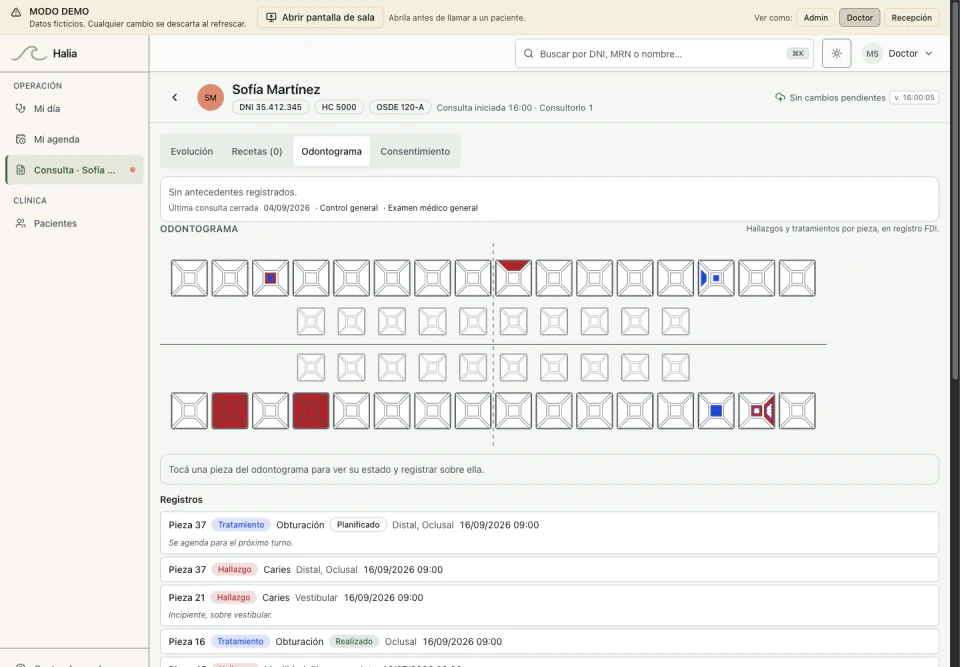Switch view to Admin role
Screen dimensions: 960x667
(816, 18)
